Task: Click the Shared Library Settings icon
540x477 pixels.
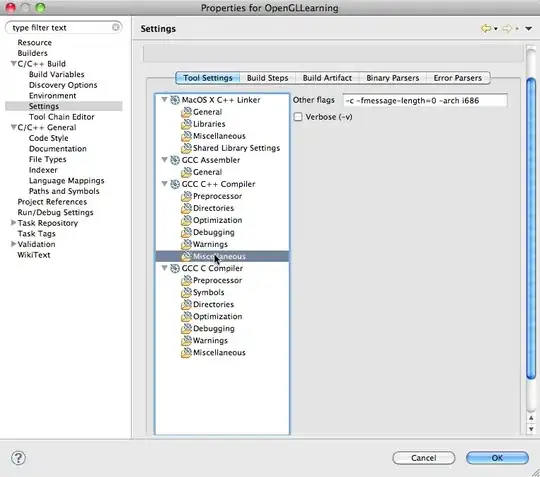Action: 186,148
